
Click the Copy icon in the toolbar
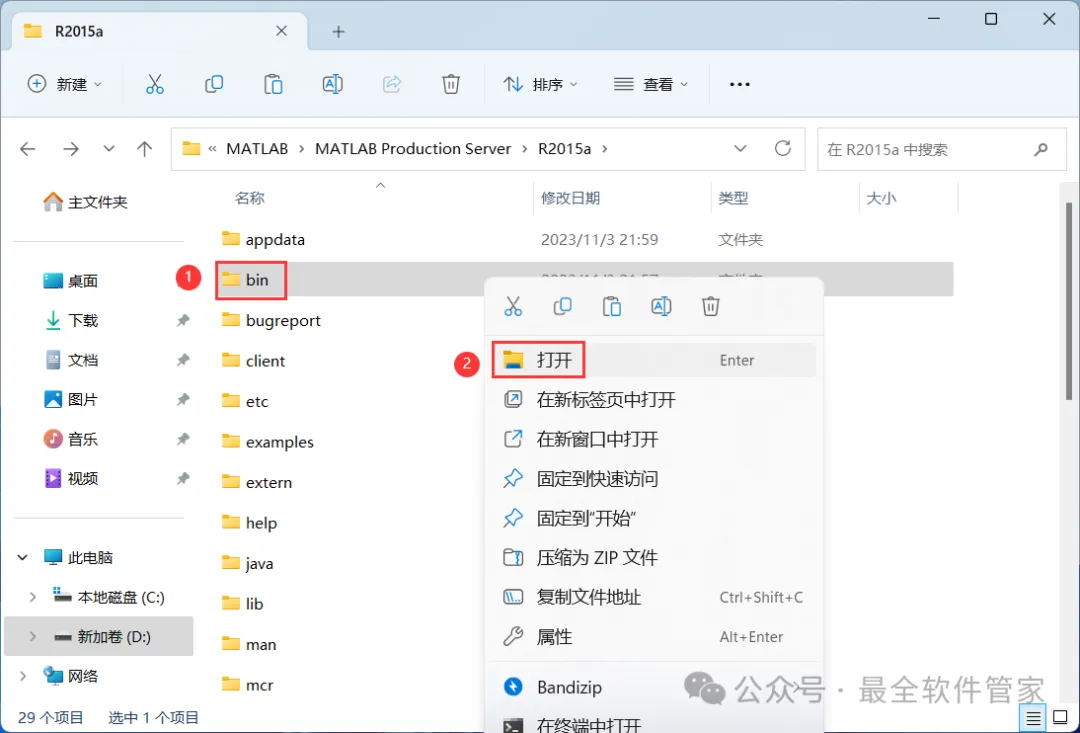click(x=214, y=84)
